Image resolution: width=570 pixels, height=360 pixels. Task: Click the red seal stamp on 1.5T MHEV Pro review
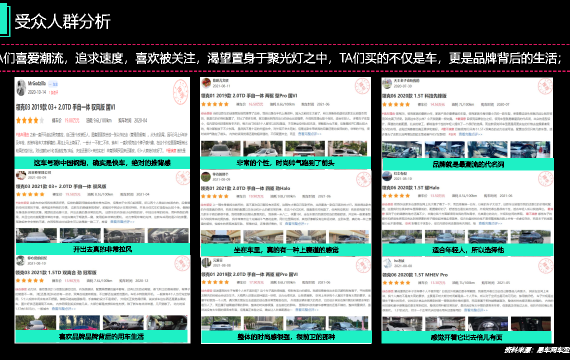(x=545, y=266)
